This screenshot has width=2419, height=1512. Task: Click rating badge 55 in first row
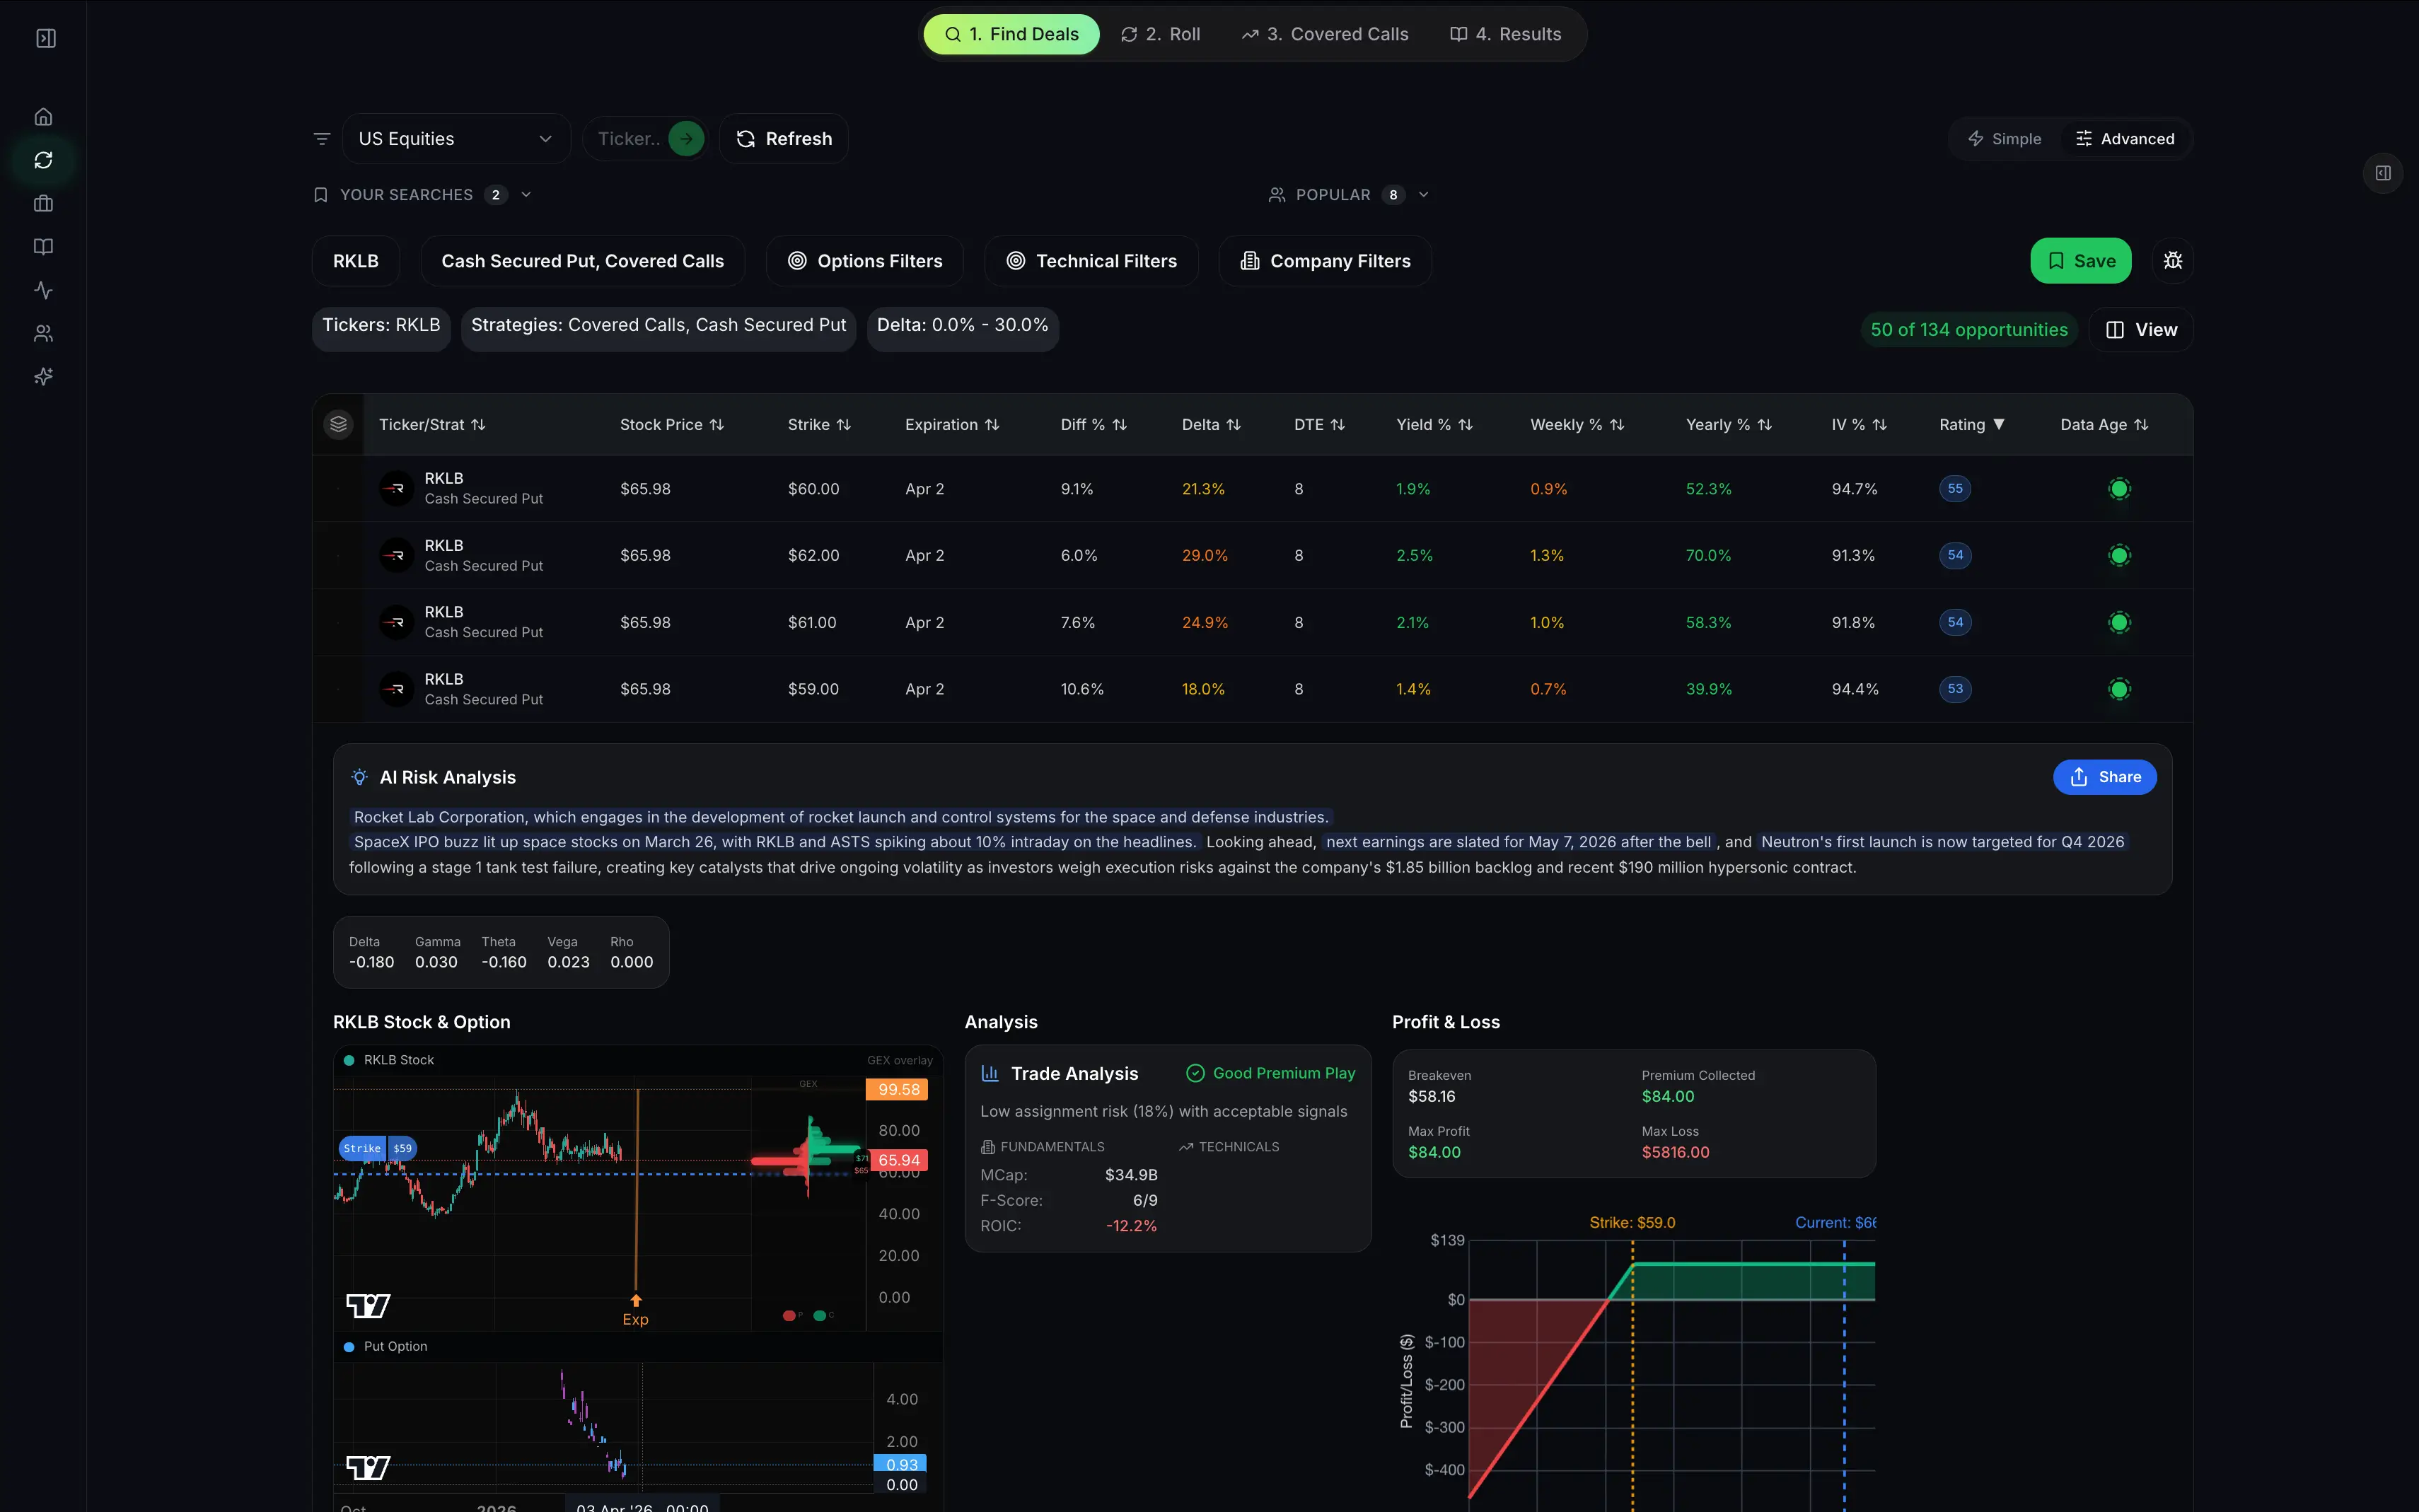(x=1955, y=489)
